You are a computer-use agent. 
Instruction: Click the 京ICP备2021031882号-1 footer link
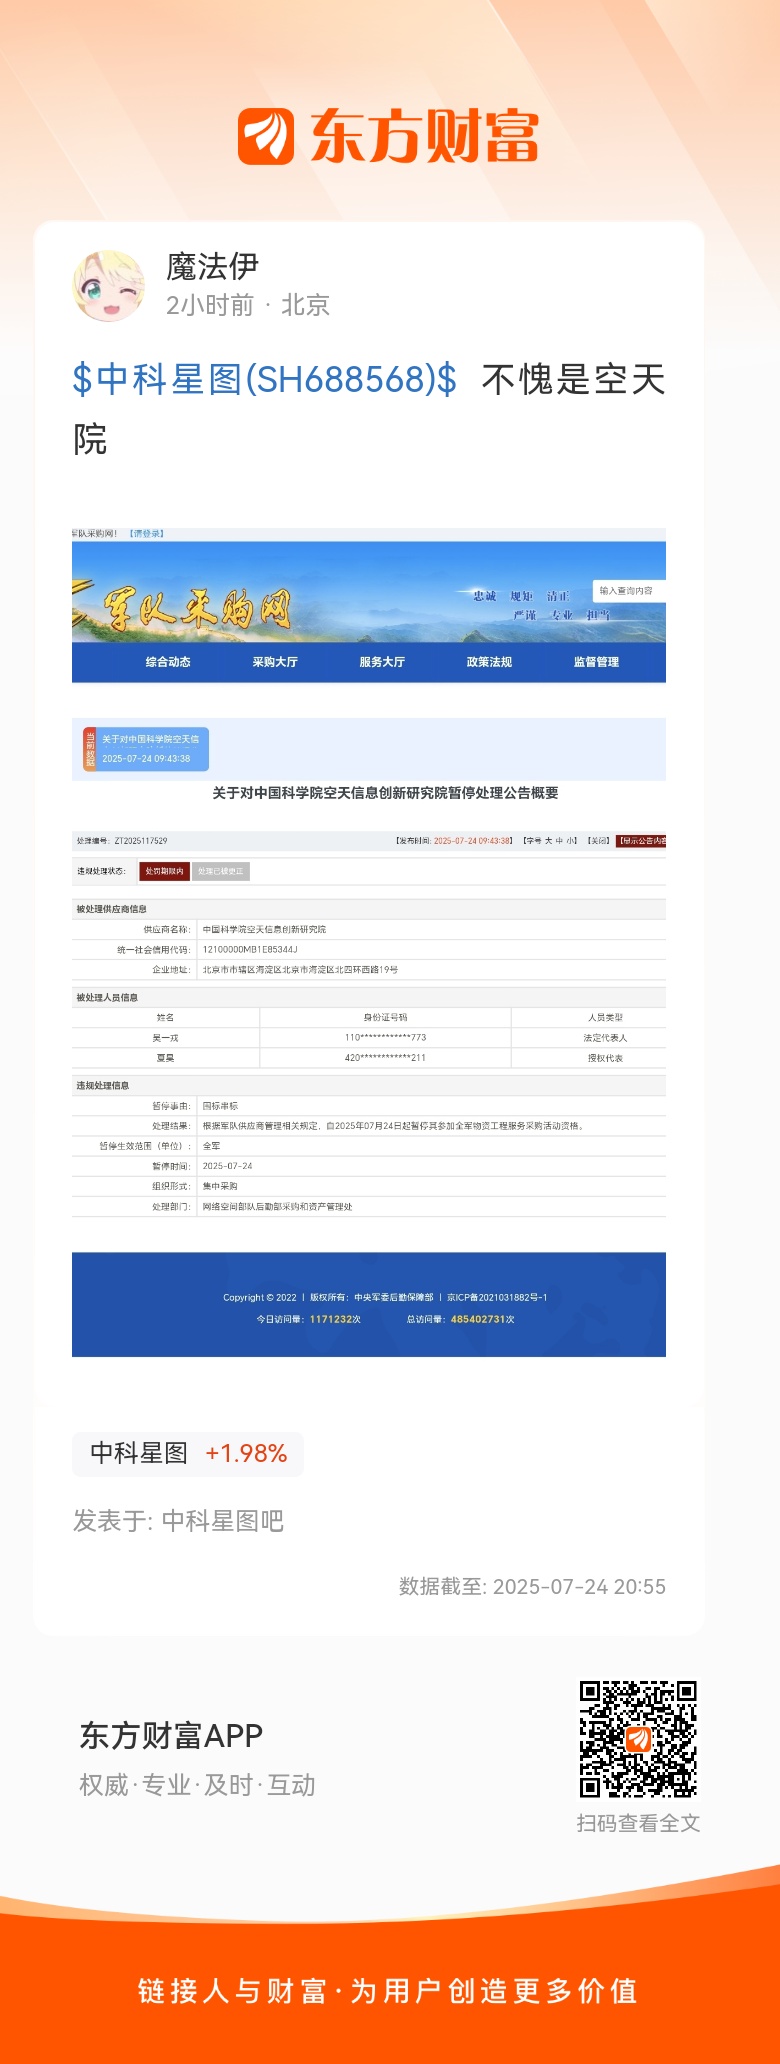coord(497,1297)
